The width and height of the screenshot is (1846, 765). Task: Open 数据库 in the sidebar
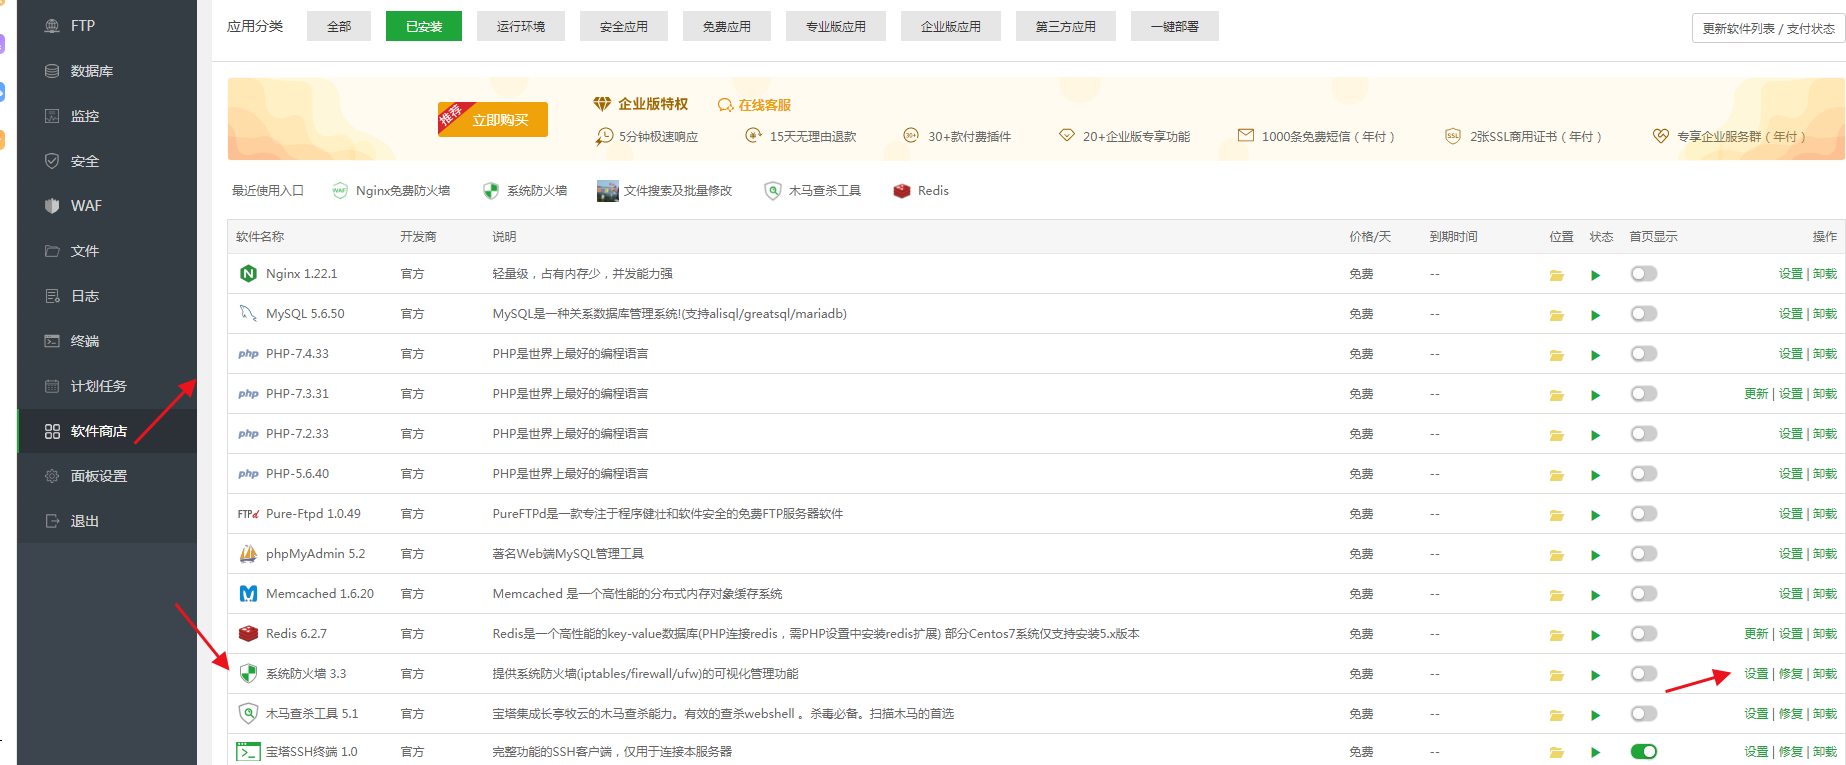click(107, 71)
